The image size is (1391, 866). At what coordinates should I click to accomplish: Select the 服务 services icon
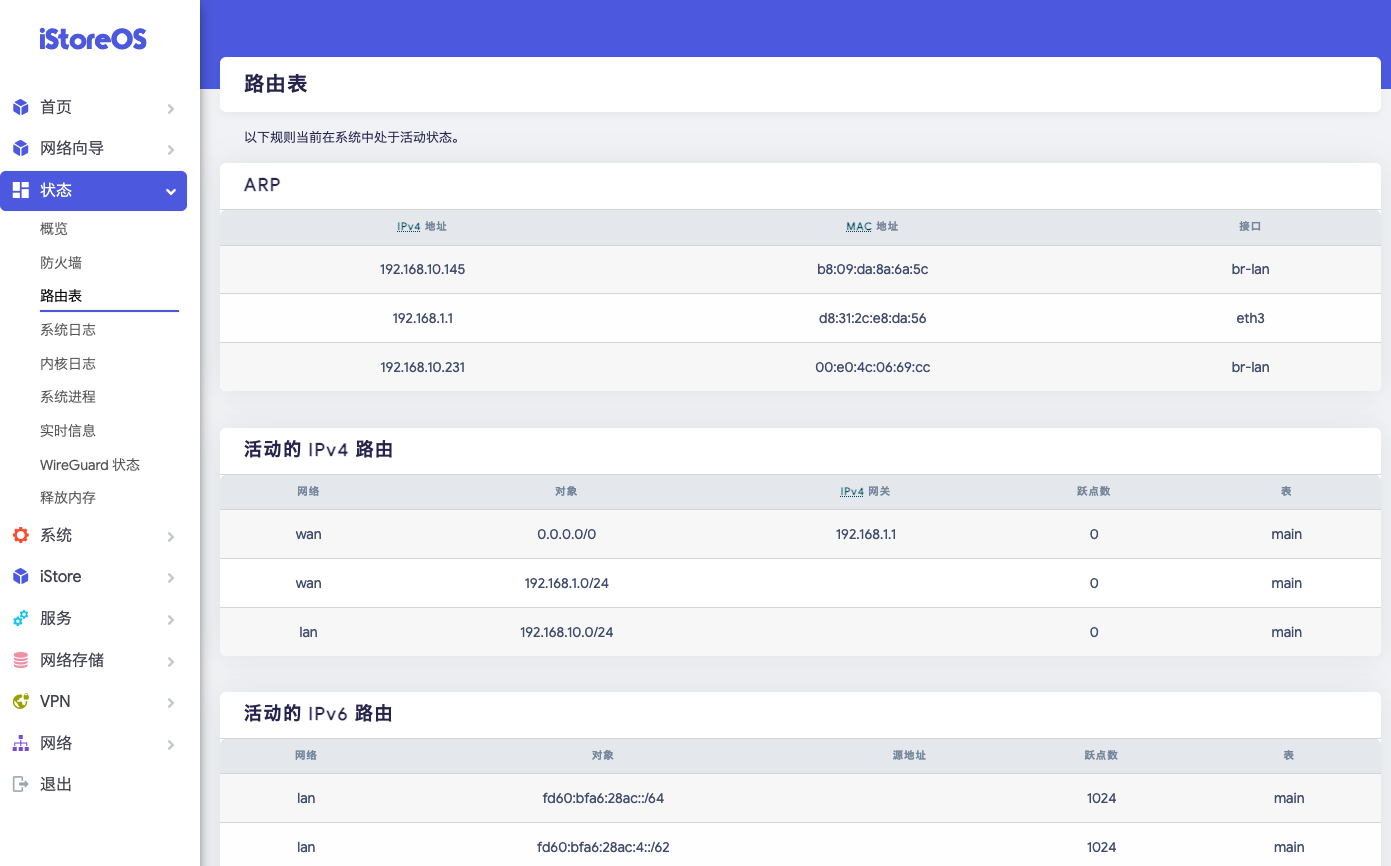[x=19, y=618]
